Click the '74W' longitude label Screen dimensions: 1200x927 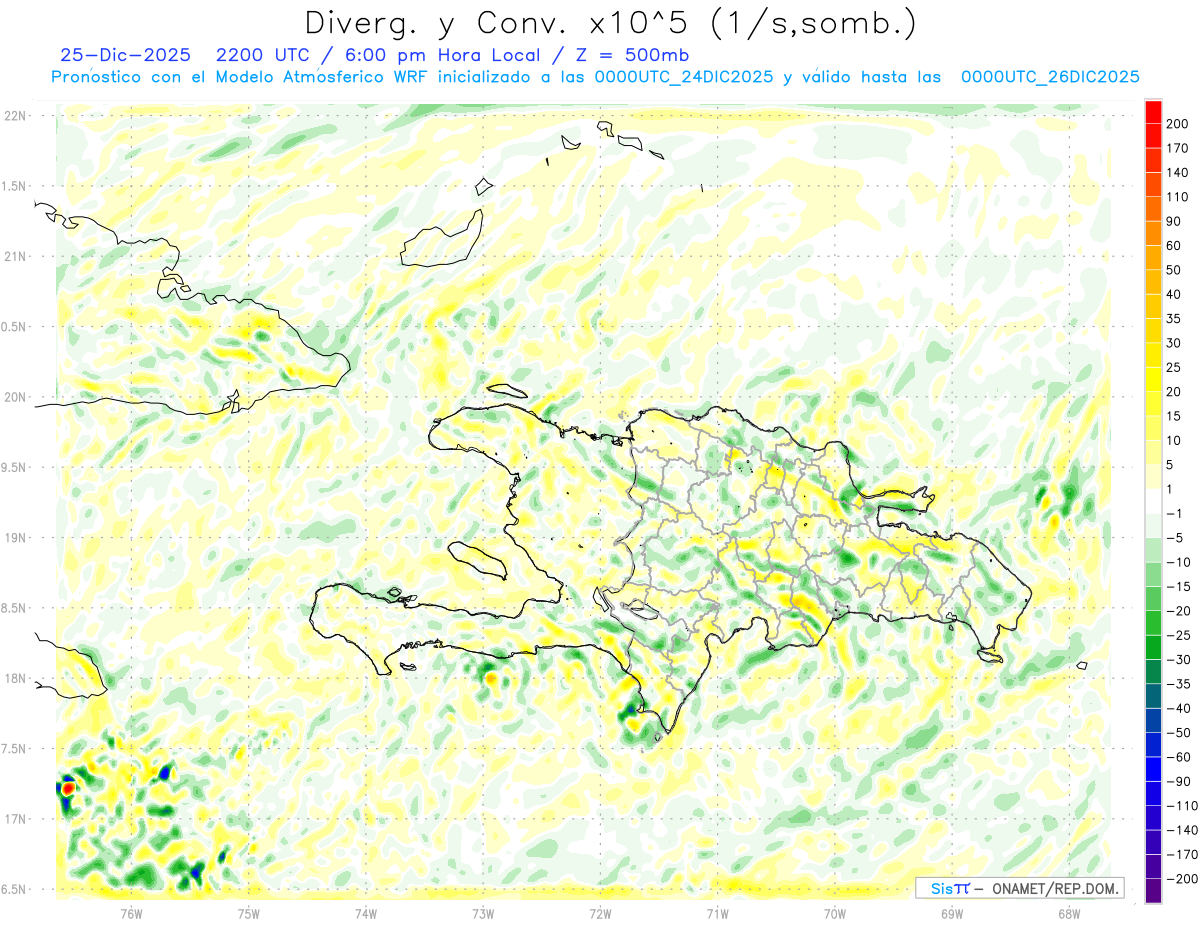366,914
